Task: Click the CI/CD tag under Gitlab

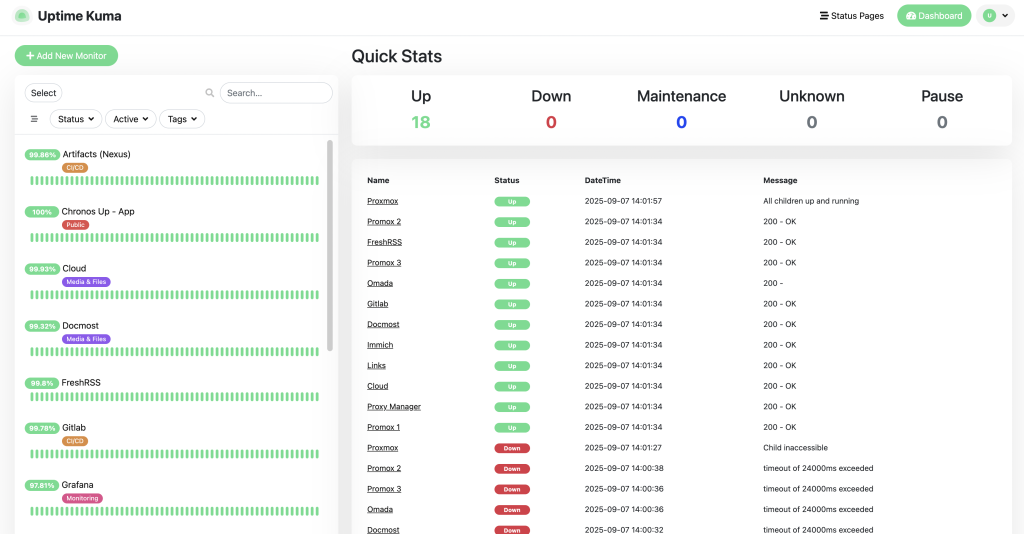Action: click(x=75, y=441)
